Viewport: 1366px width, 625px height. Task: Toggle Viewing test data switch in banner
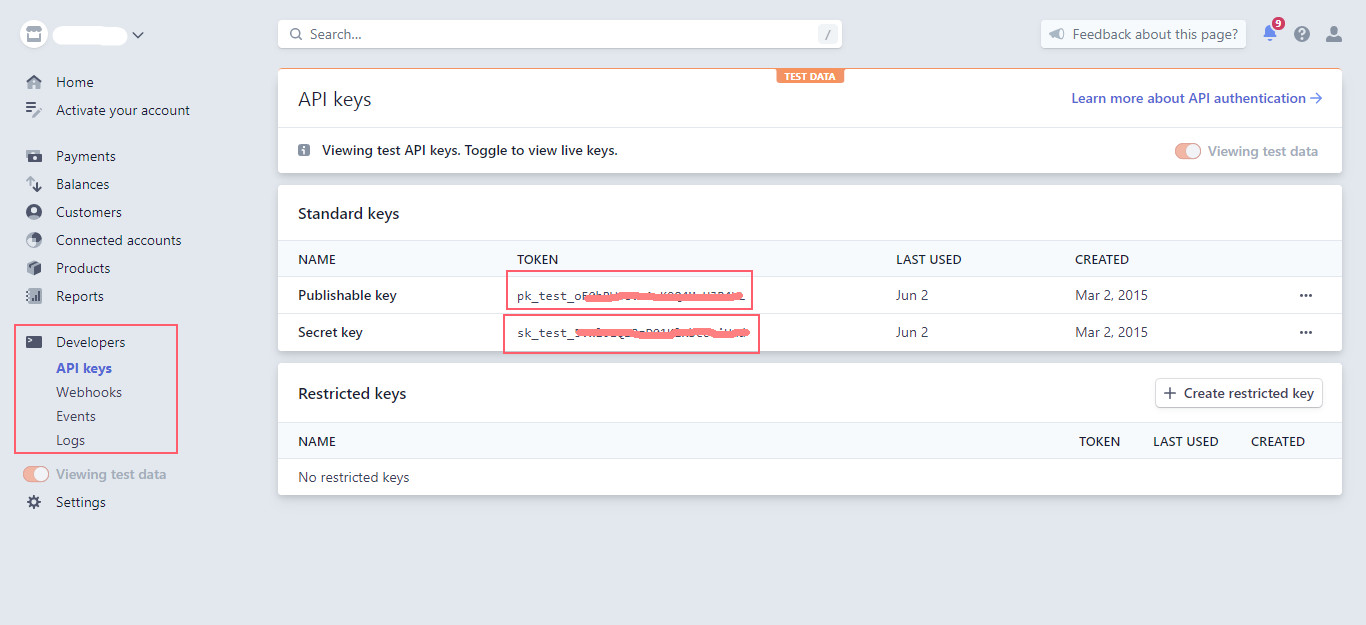pos(1188,151)
